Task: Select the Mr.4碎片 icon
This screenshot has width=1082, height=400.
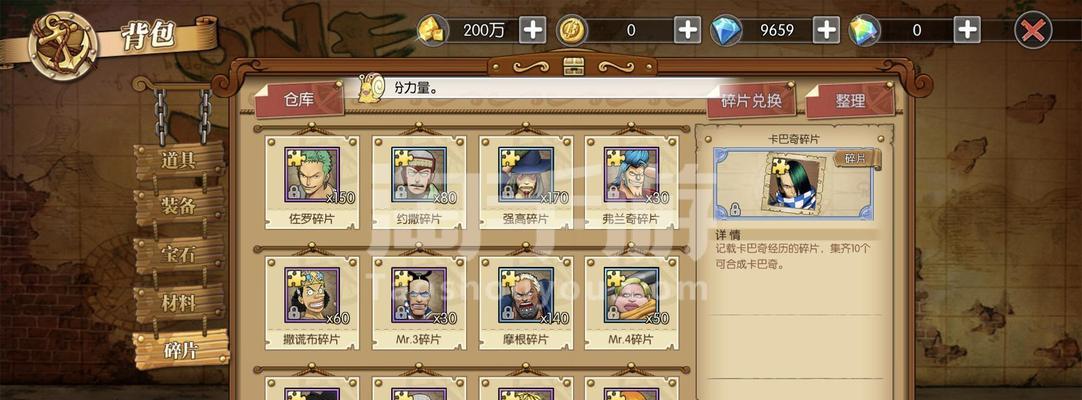Action: 631,295
